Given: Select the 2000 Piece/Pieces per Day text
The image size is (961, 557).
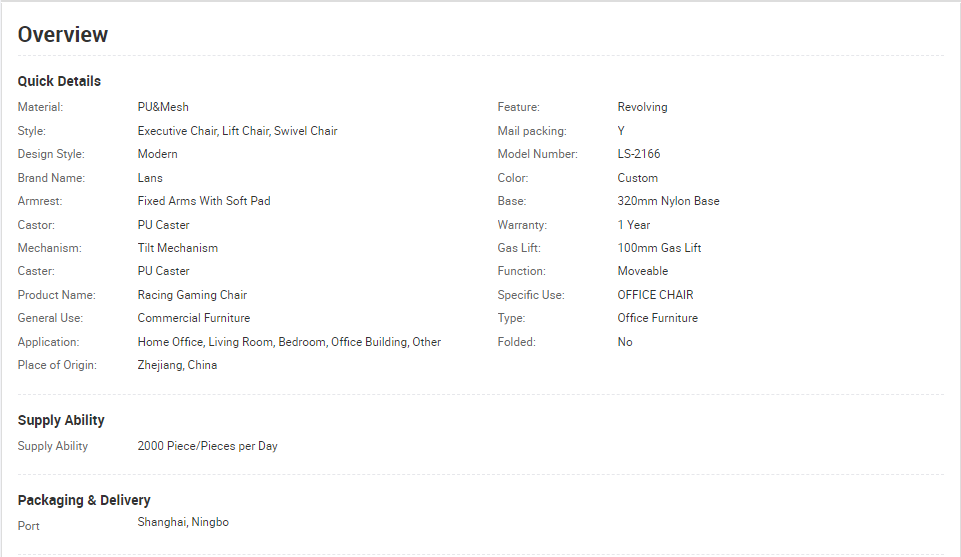Looking at the screenshot, I should click(207, 446).
